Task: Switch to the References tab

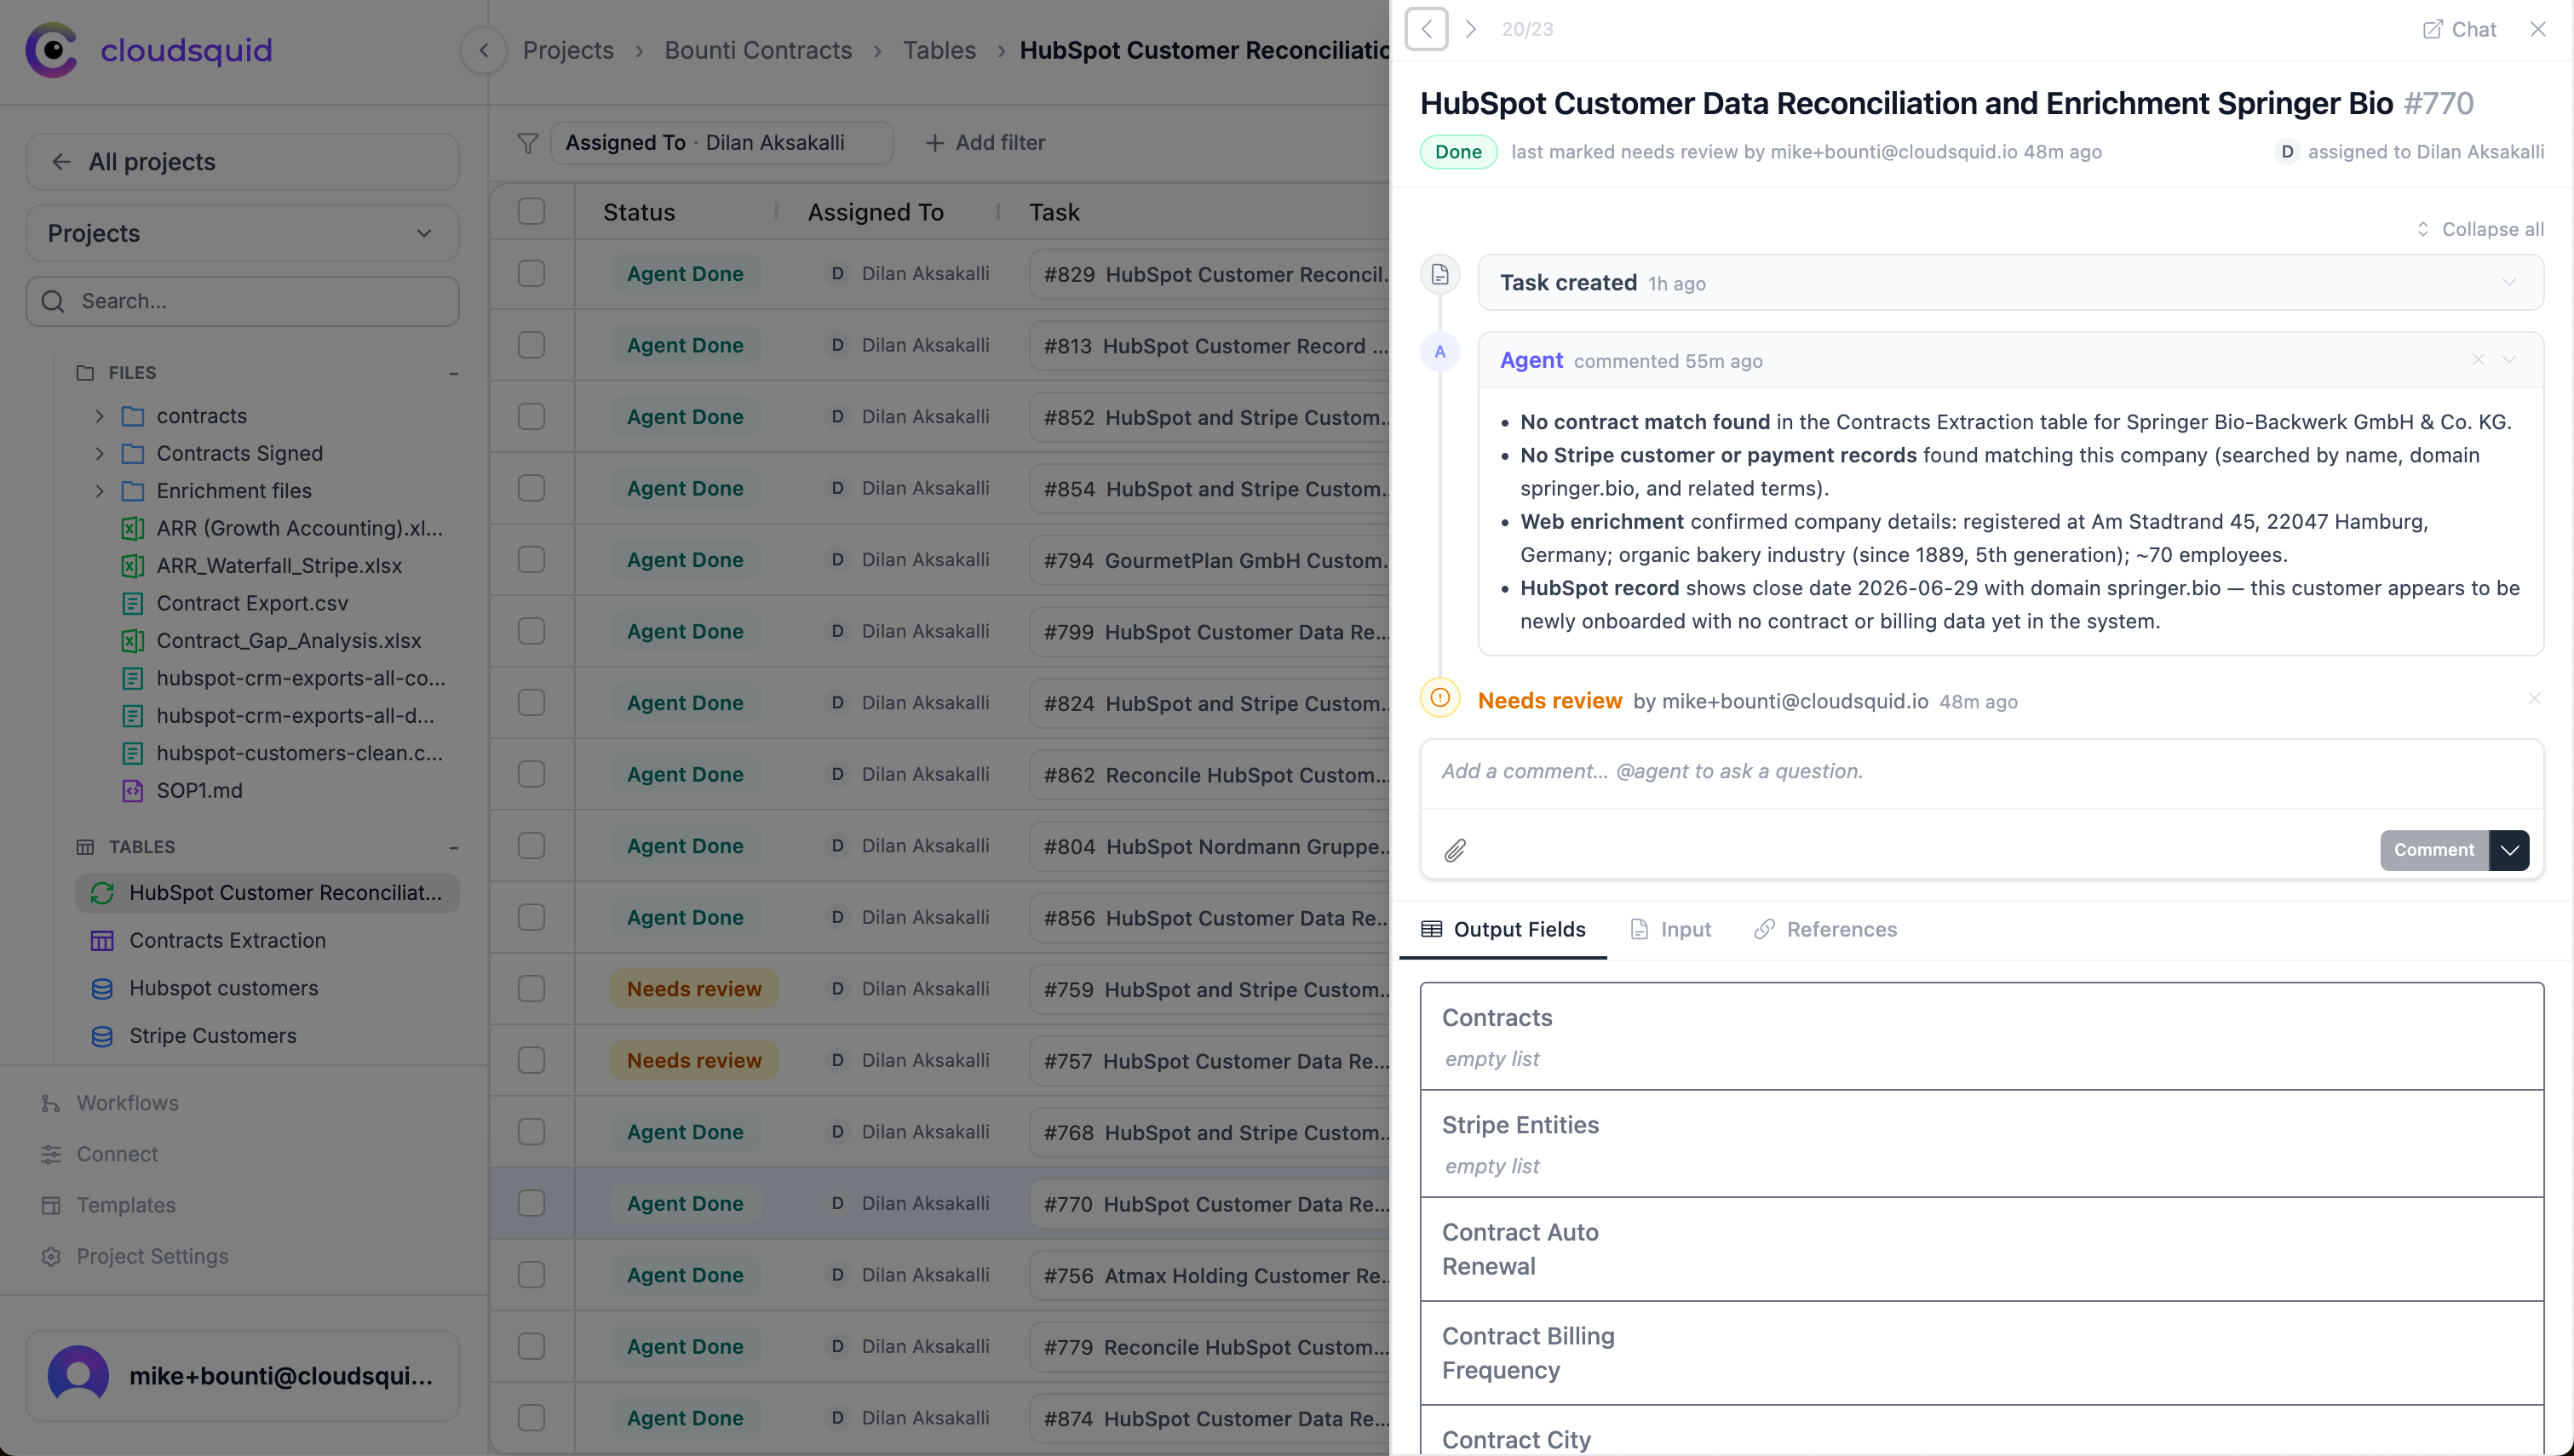Action: [x=1825, y=930]
